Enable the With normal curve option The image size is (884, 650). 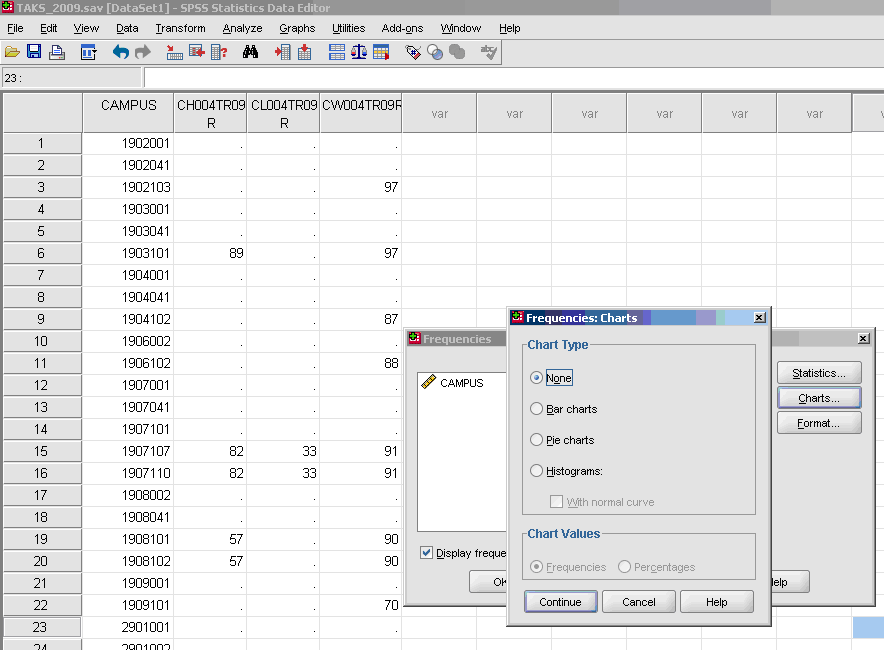point(558,501)
